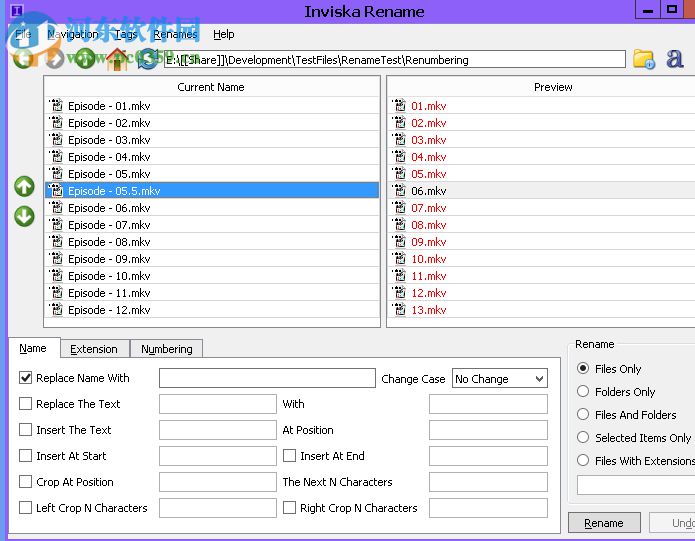Screen dimensions: 695x541
Task: Select Episode - 08.mkv in file list
Action: [x=109, y=242]
